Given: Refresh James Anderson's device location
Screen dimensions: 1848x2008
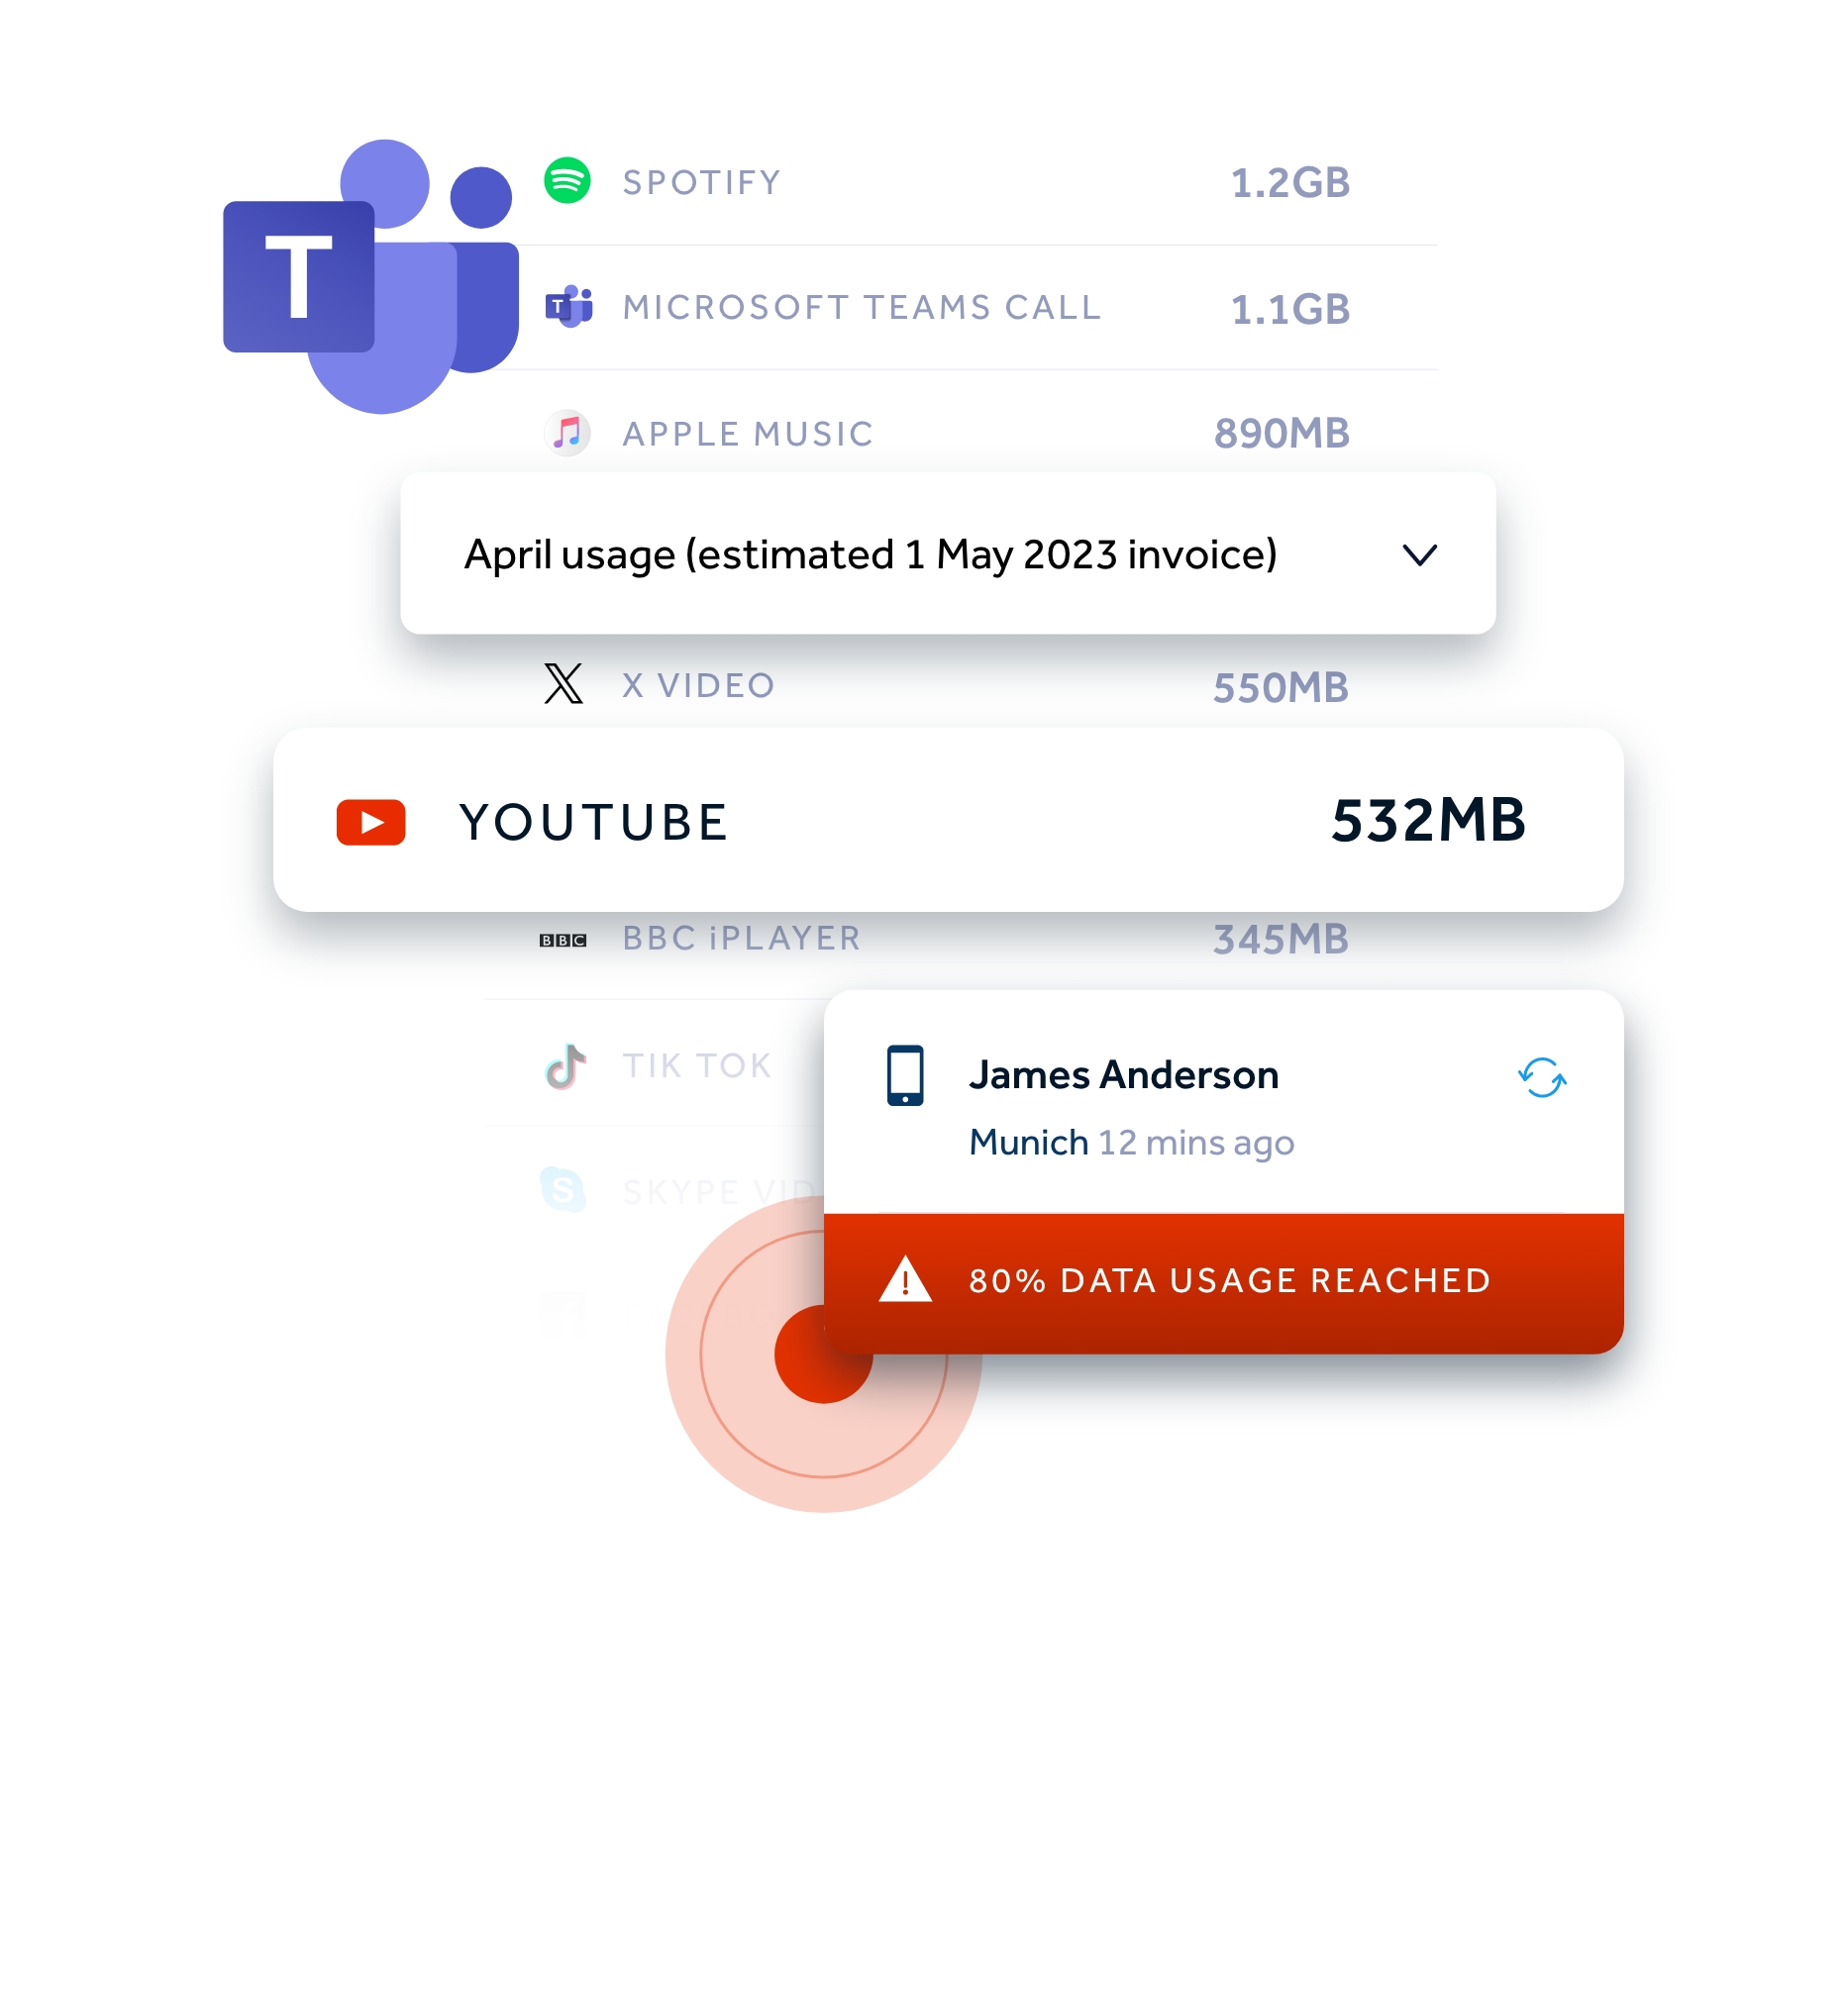Looking at the screenshot, I should pos(1541,1077).
